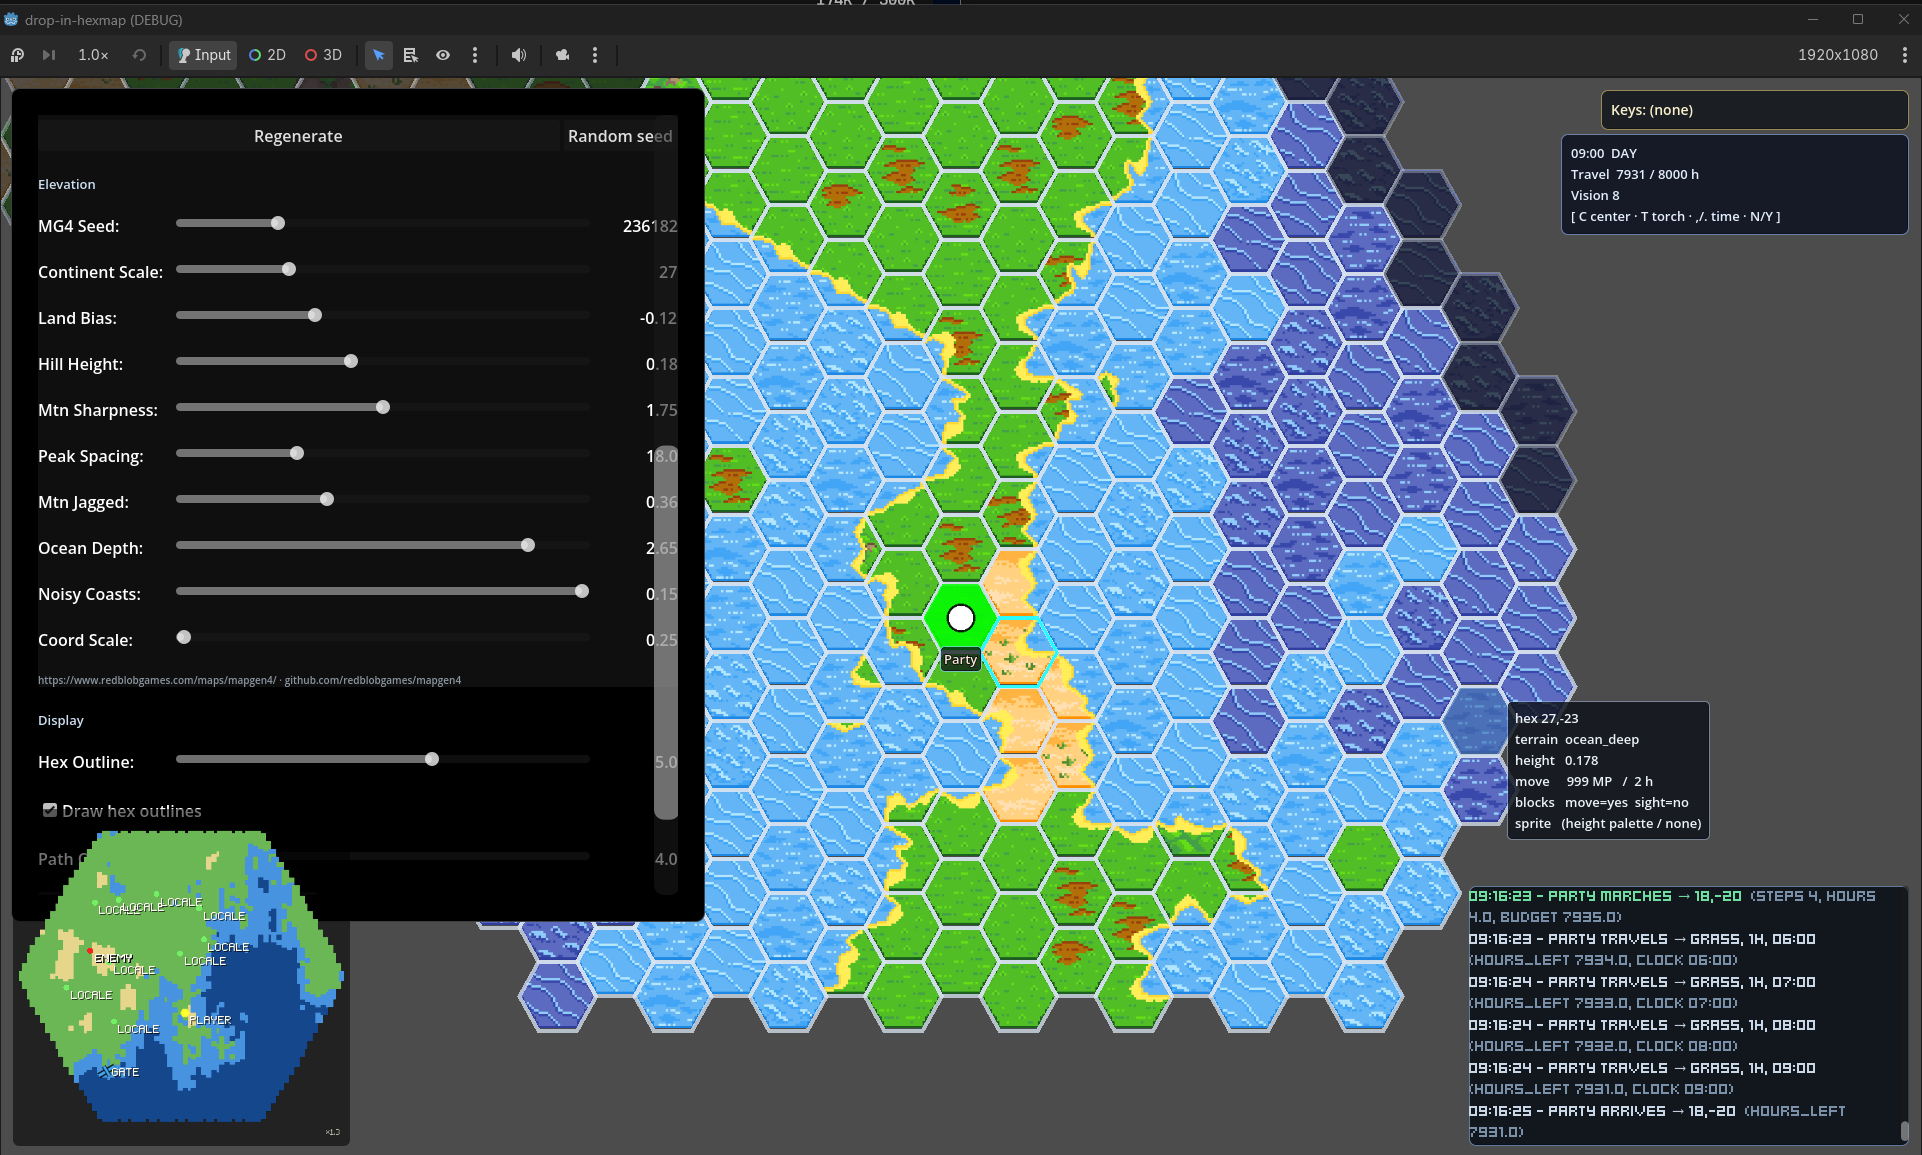Adjust the MG4 Seed slider
This screenshot has width=1922, height=1155.
382,223
